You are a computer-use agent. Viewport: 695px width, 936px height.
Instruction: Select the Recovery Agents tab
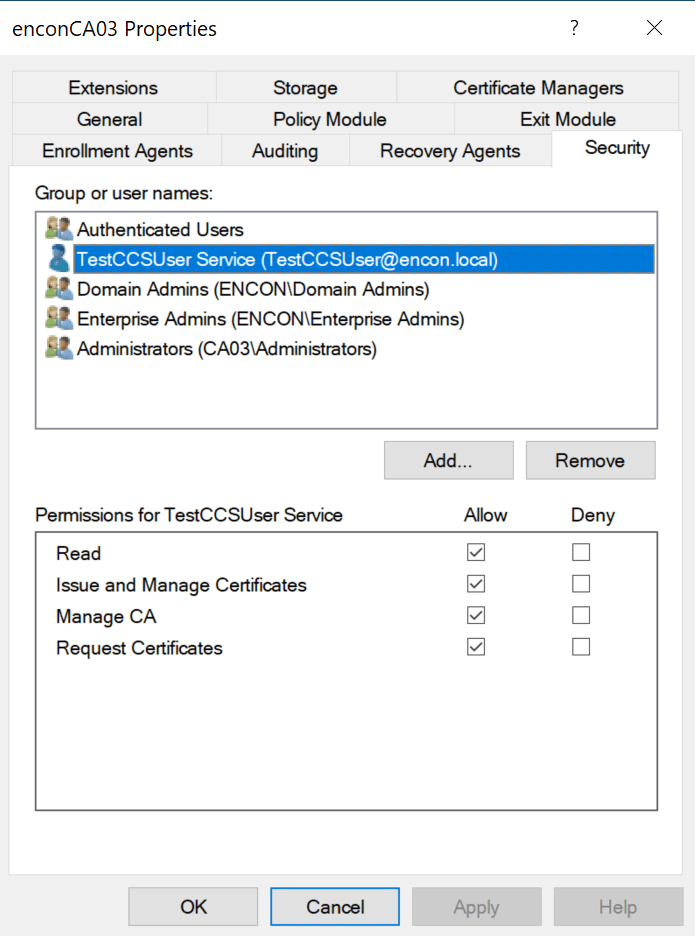(450, 151)
